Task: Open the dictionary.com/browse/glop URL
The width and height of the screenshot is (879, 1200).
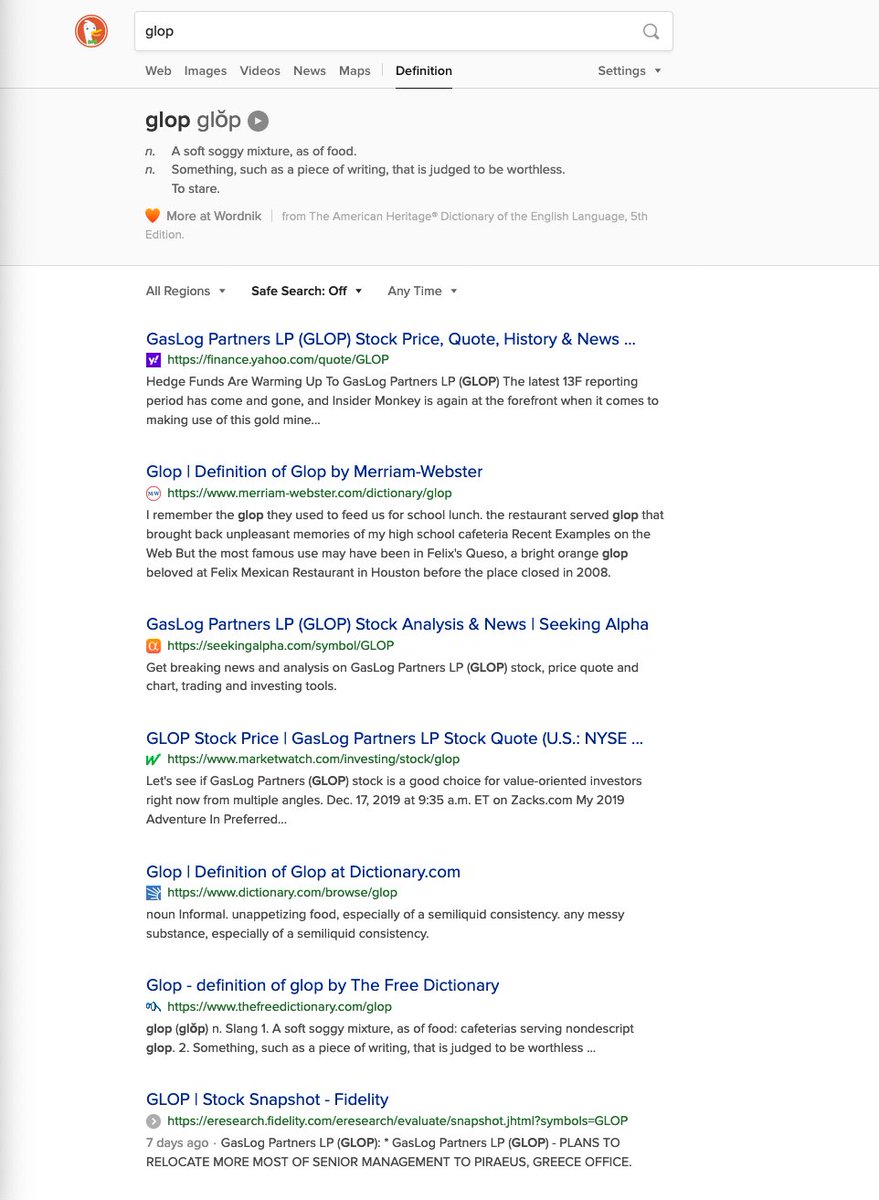Action: coord(282,893)
